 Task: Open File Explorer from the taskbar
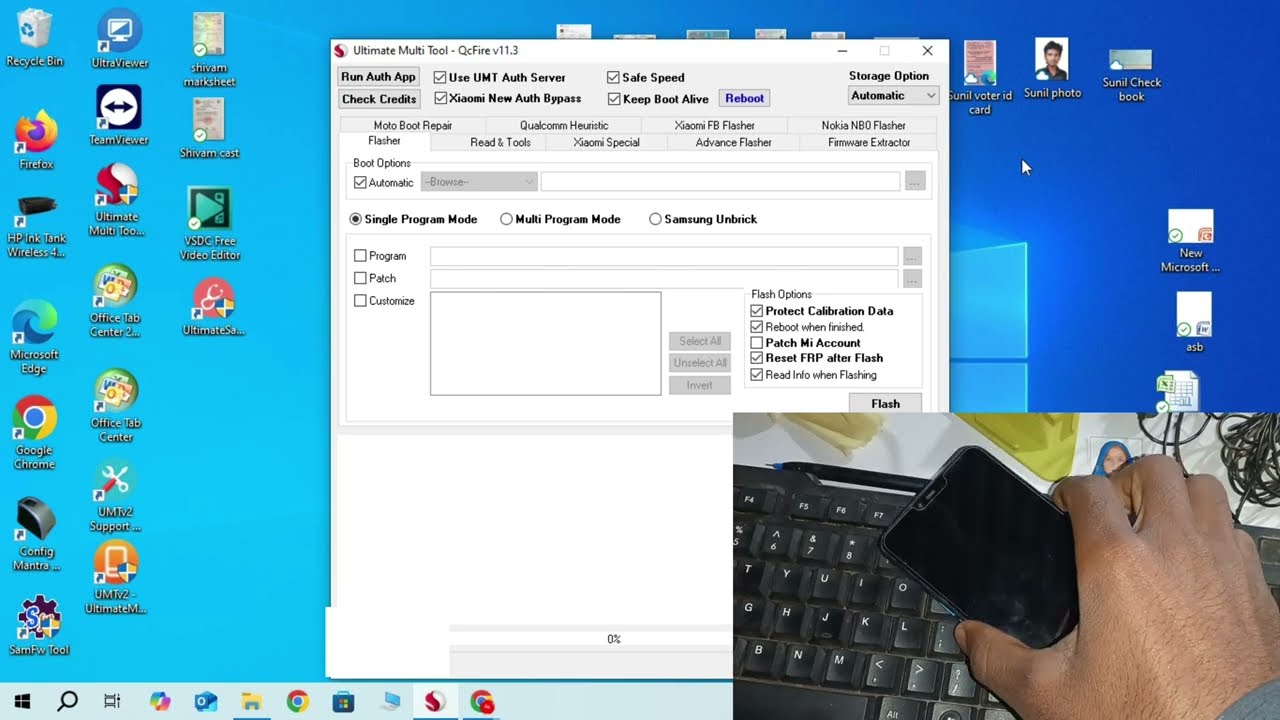tap(250, 701)
